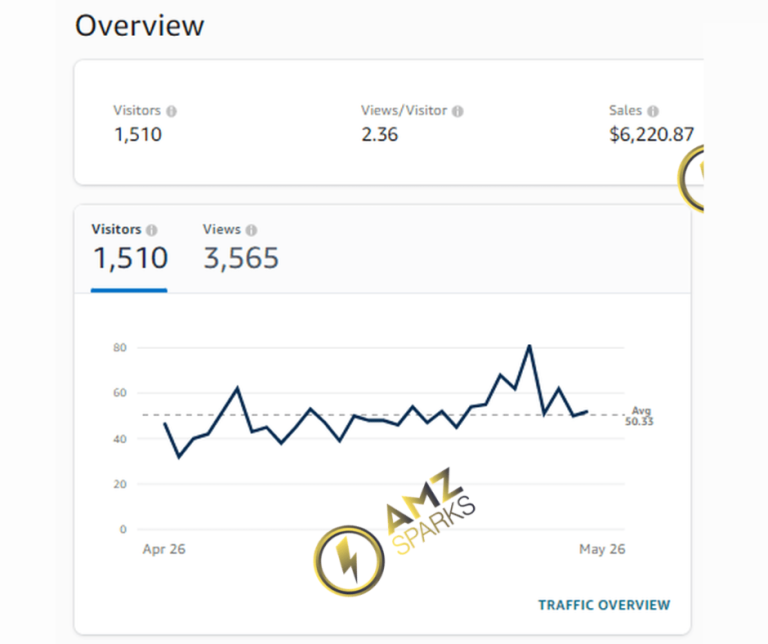Click the Apr 26 start date label
Viewport: 768px width, 644px height.
(x=164, y=549)
